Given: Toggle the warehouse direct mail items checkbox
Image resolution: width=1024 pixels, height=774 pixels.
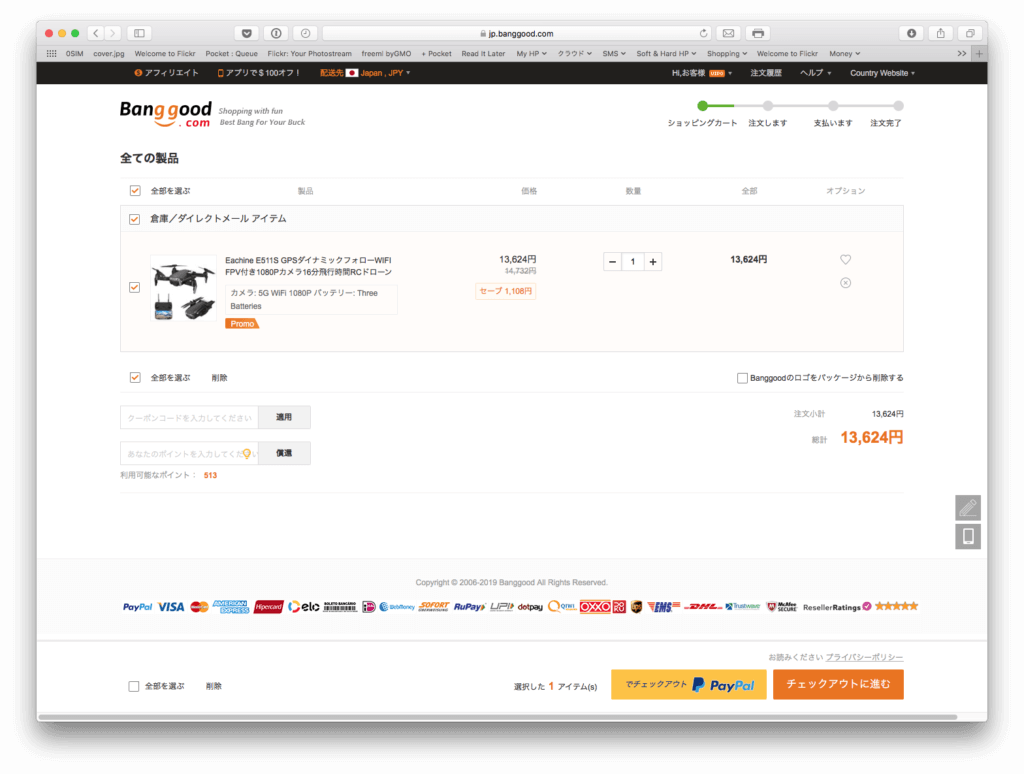Looking at the screenshot, I should click(135, 219).
